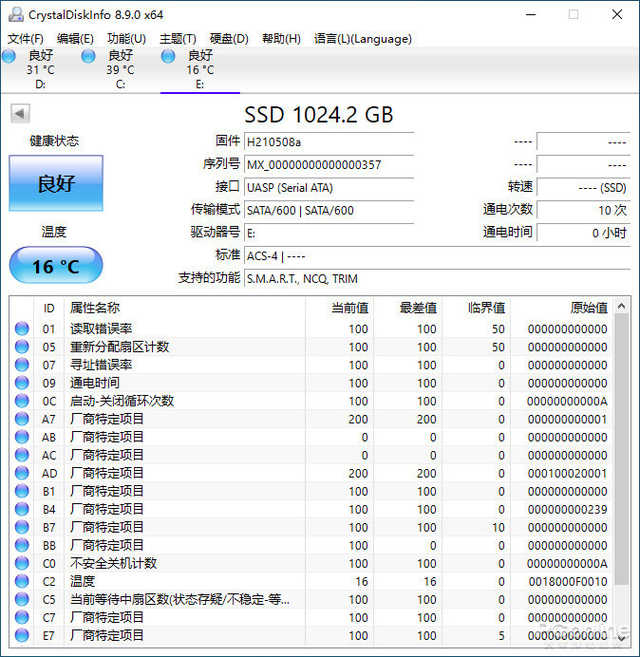640x657 pixels.
Task: Click the status orb for drive D:
Action: pos(8,56)
